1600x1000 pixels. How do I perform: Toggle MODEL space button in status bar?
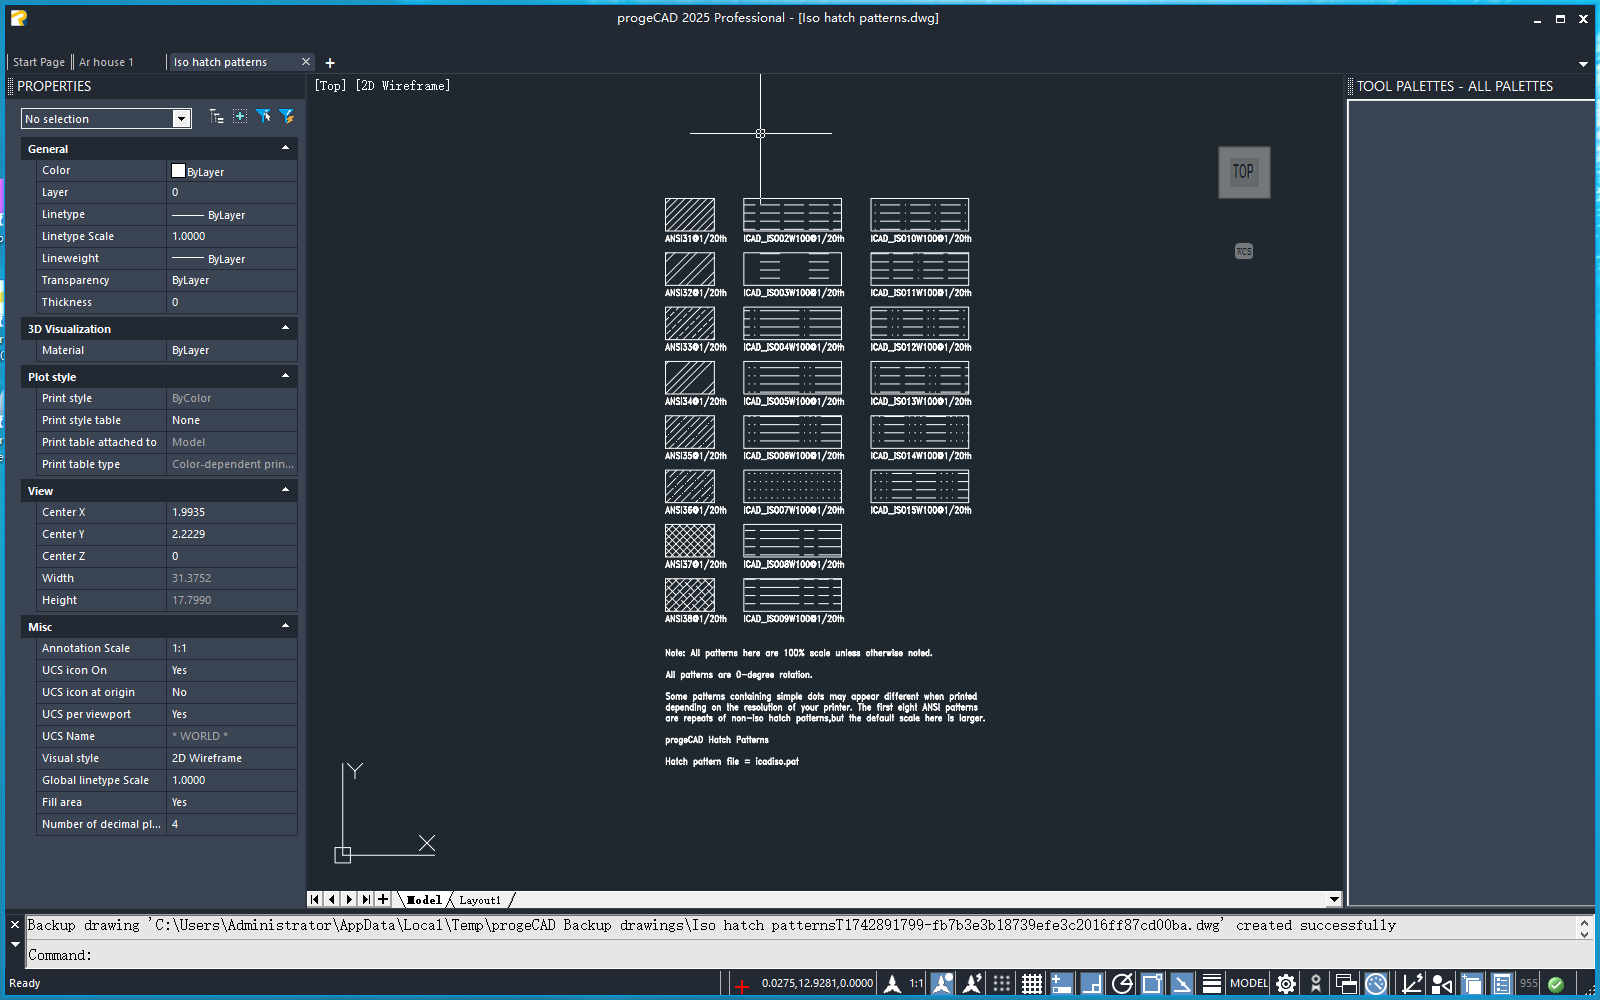[x=1249, y=984]
